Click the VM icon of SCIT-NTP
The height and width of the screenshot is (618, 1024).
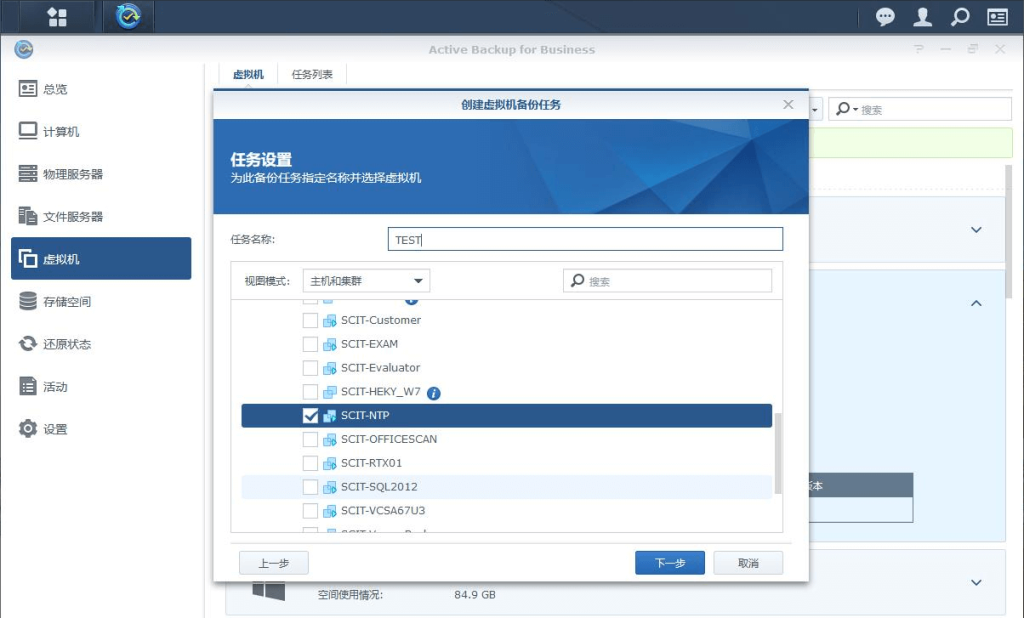point(330,415)
